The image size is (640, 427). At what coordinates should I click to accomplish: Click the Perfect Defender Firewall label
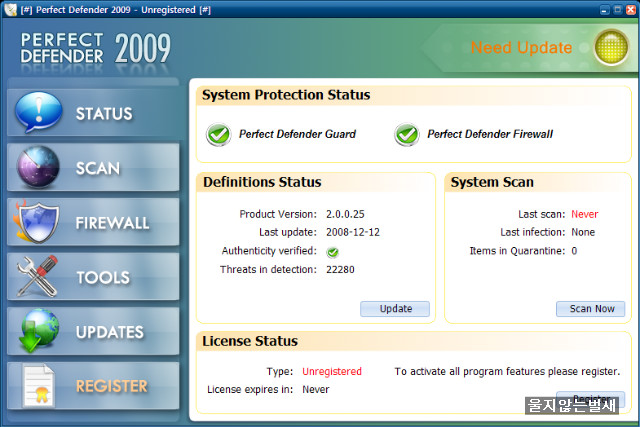pos(490,134)
